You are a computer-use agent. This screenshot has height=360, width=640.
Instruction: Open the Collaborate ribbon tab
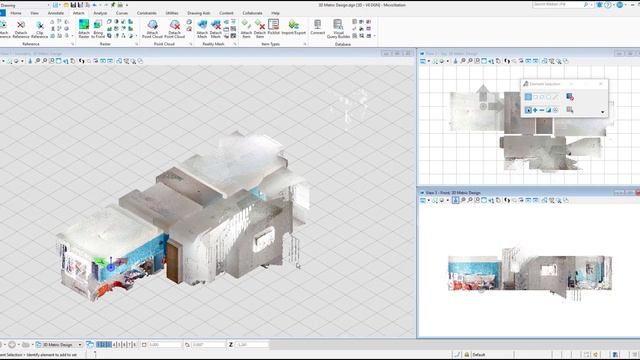pyautogui.click(x=252, y=13)
